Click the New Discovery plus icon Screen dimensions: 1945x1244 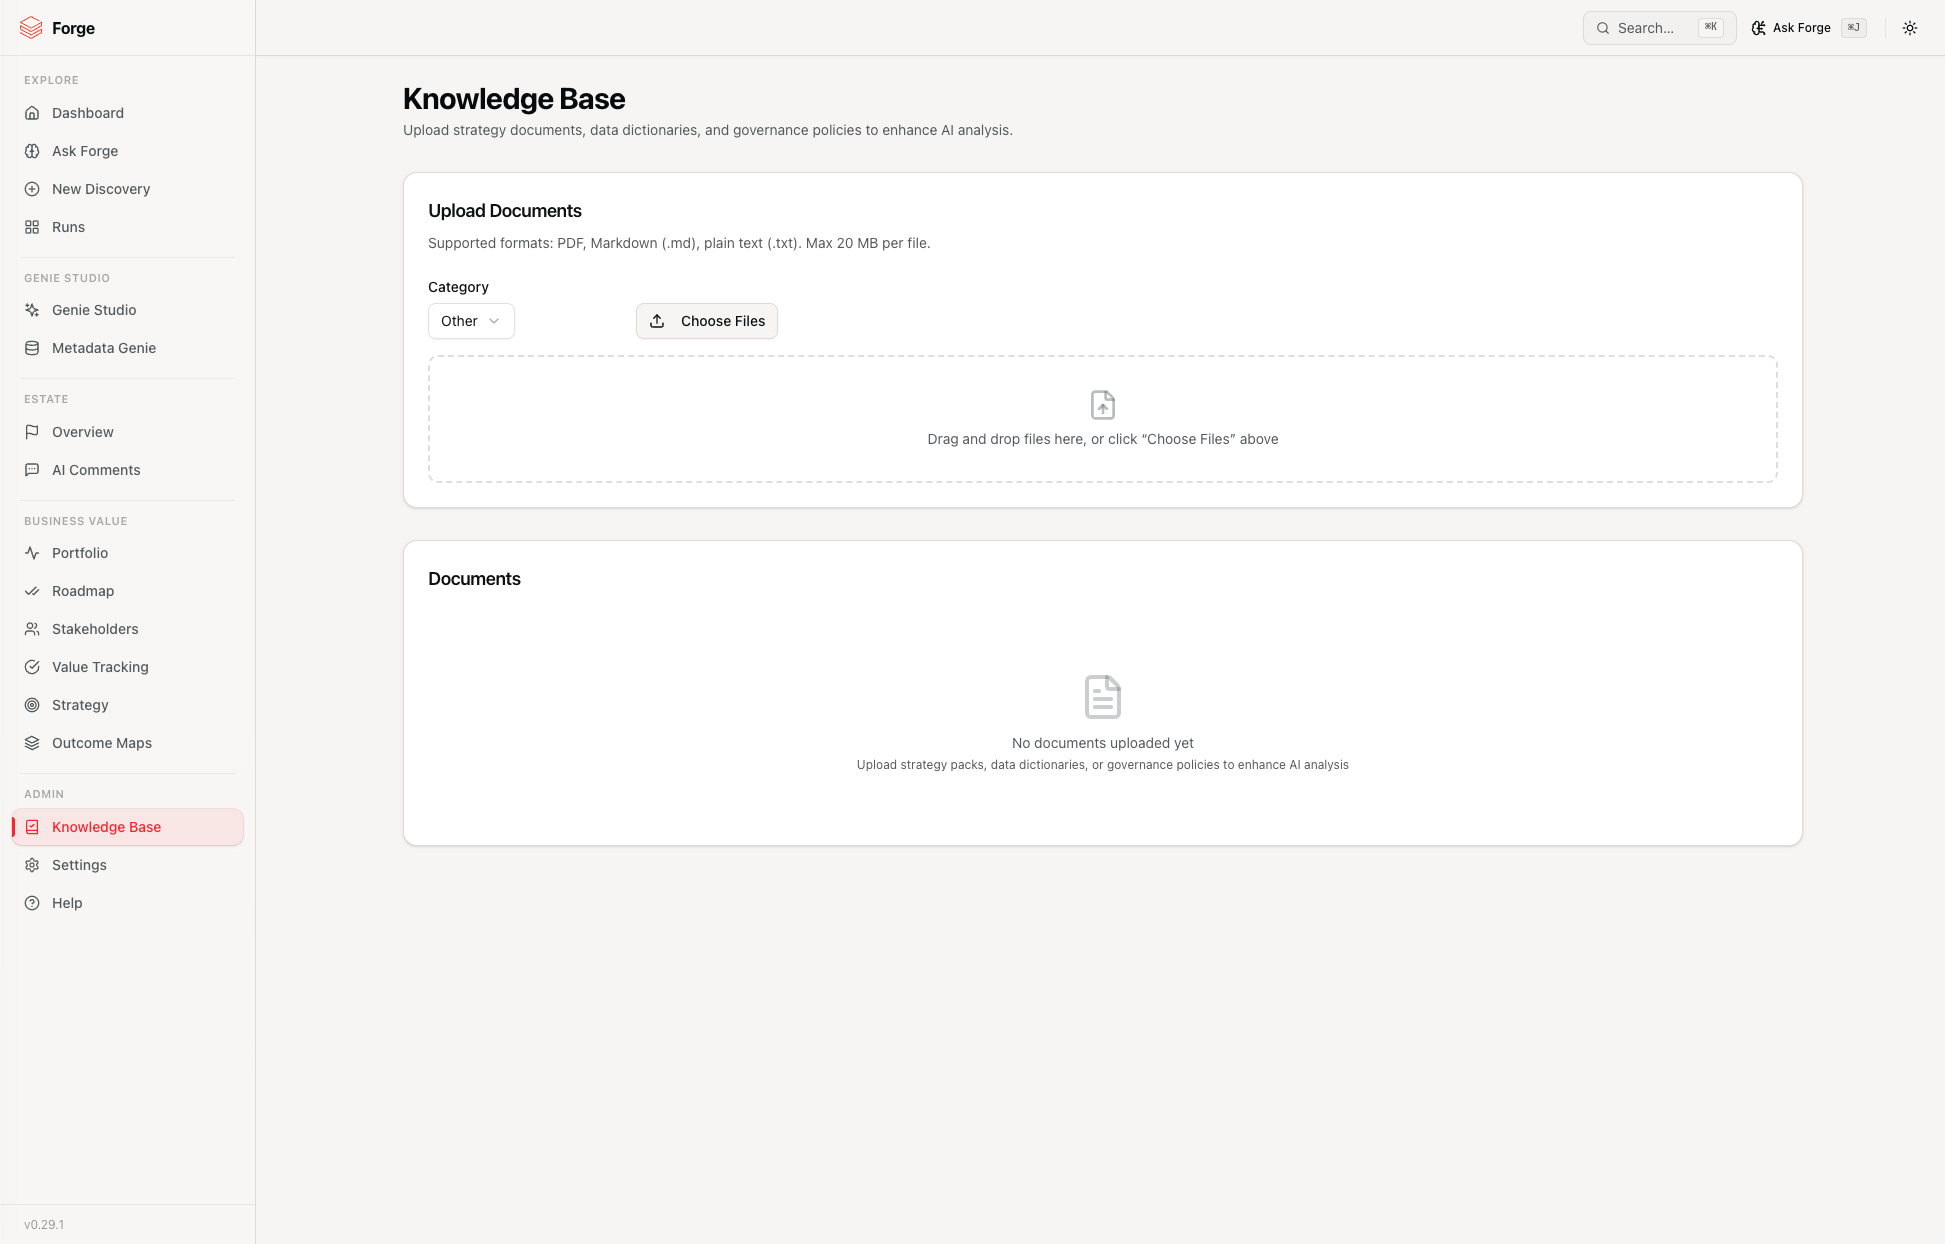(32, 189)
